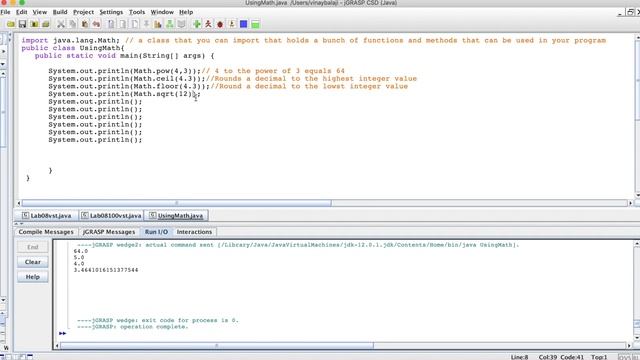This screenshot has height=360, width=640.
Task: Click the double-arrow prompt in Run I/O
Action: point(62,333)
